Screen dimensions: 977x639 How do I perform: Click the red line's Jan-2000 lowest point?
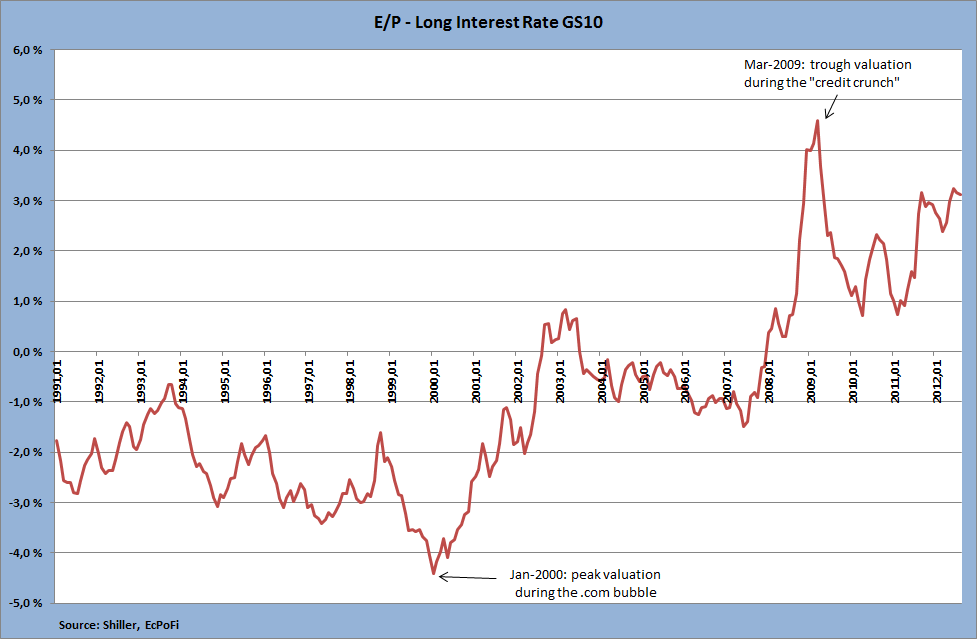pyautogui.click(x=434, y=574)
